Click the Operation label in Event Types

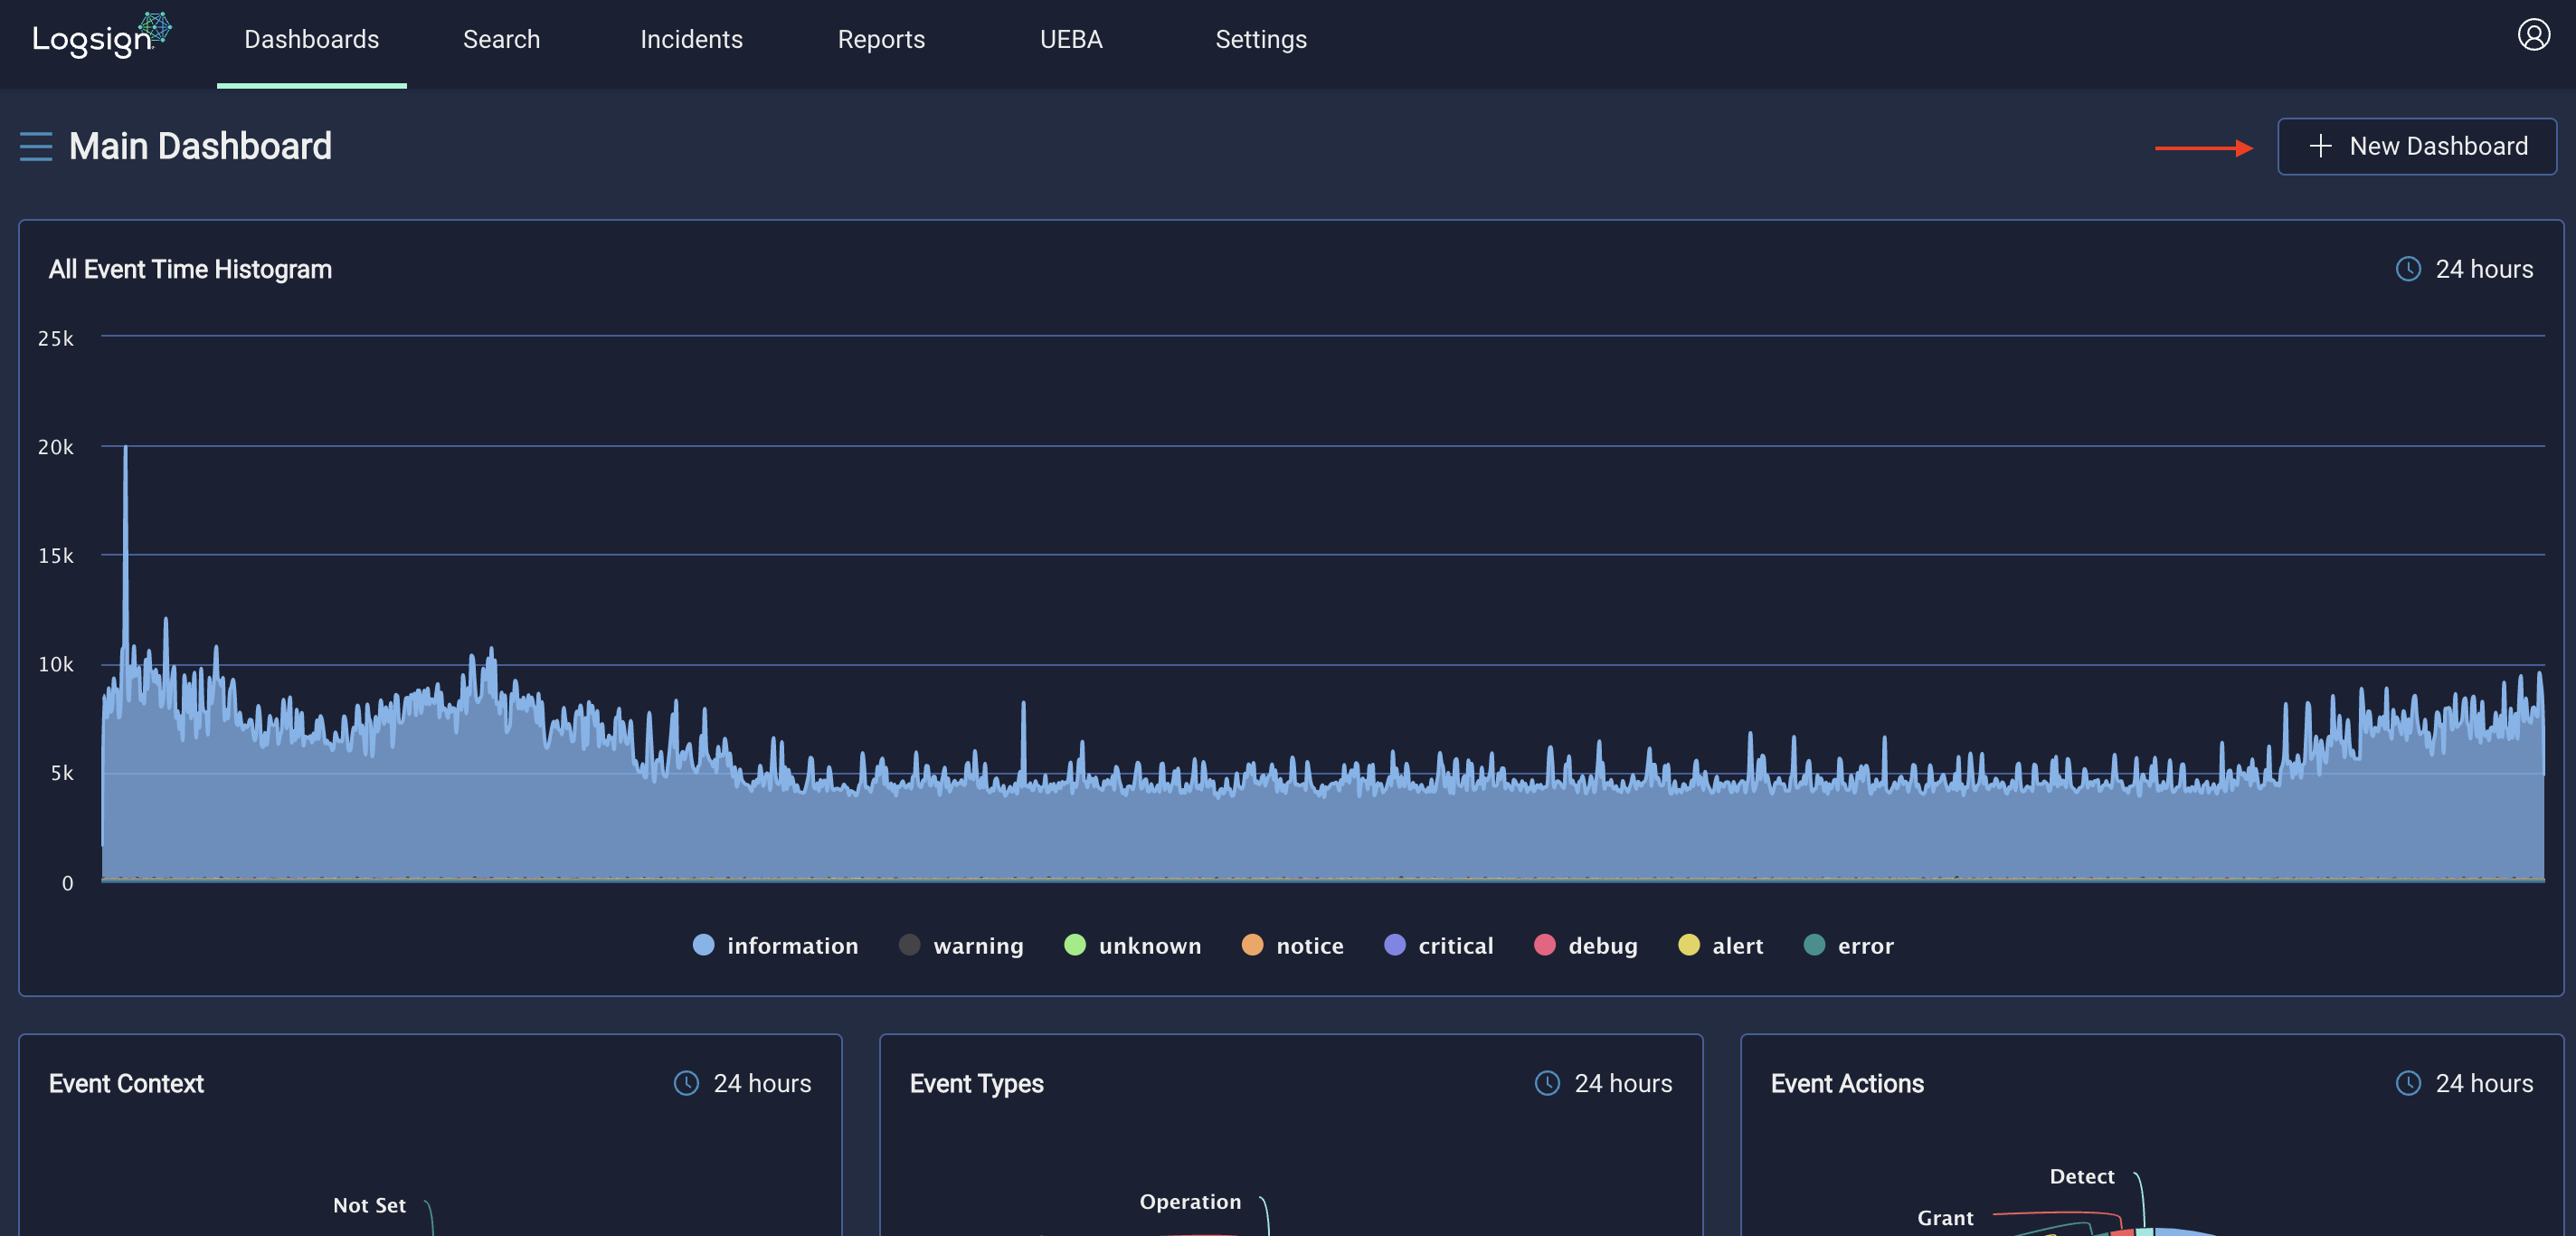1190,1201
